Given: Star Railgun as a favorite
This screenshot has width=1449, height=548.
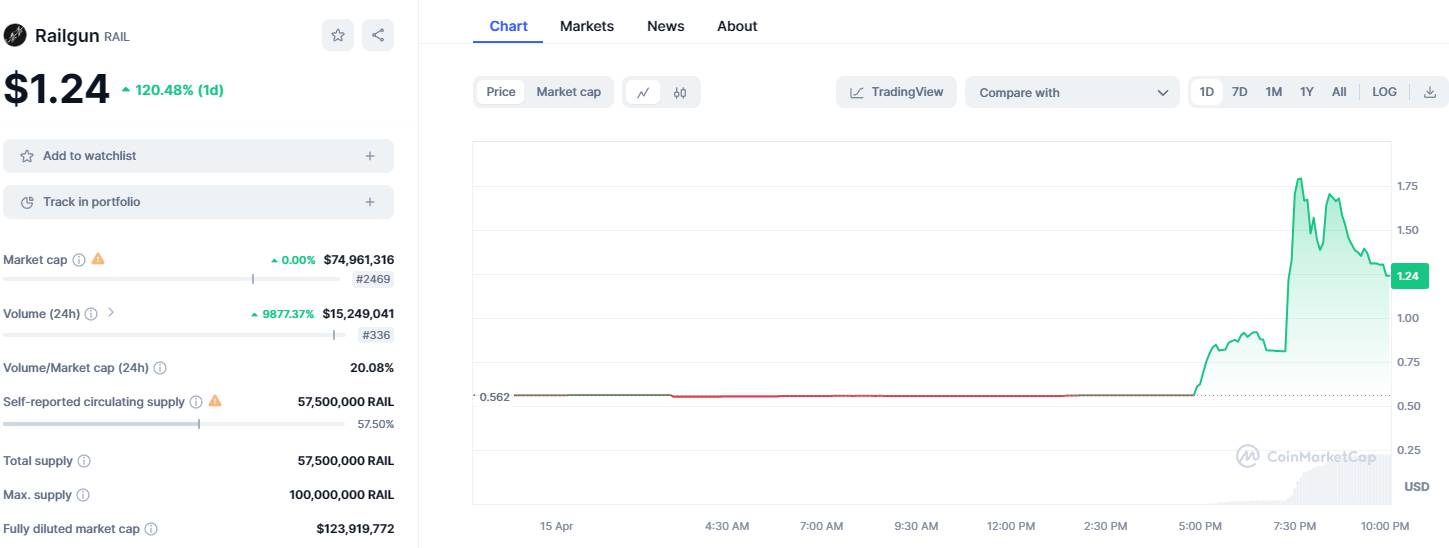Looking at the screenshot, I should tap(338, 36).
